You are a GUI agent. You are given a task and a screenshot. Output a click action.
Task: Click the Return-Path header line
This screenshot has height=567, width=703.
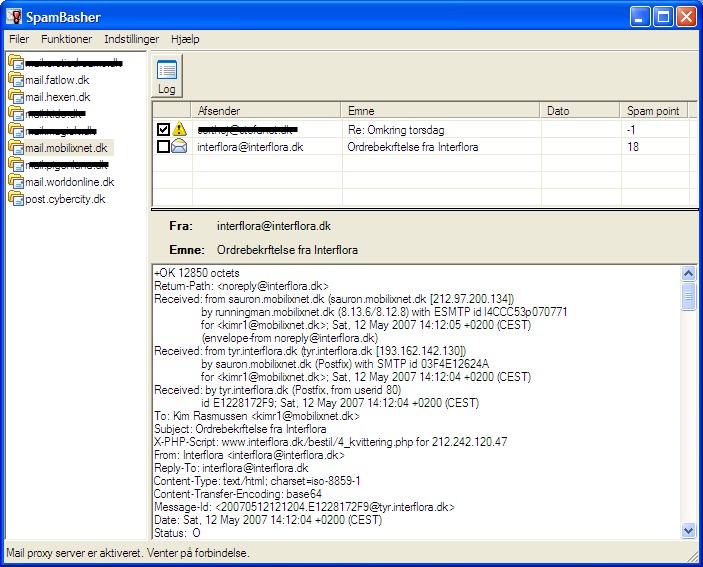(241, 286)
